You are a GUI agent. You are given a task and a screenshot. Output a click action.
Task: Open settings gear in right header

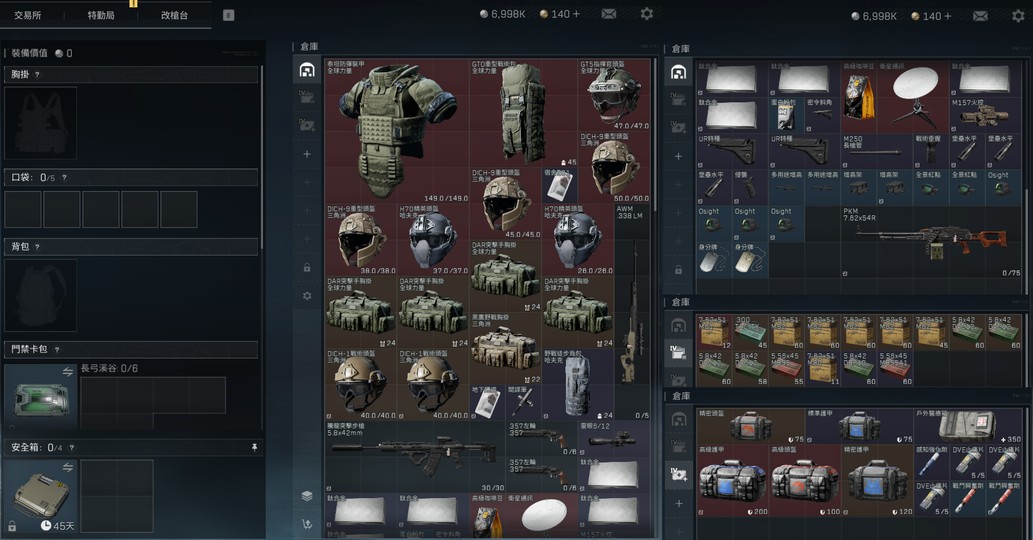pos(1019,15)
